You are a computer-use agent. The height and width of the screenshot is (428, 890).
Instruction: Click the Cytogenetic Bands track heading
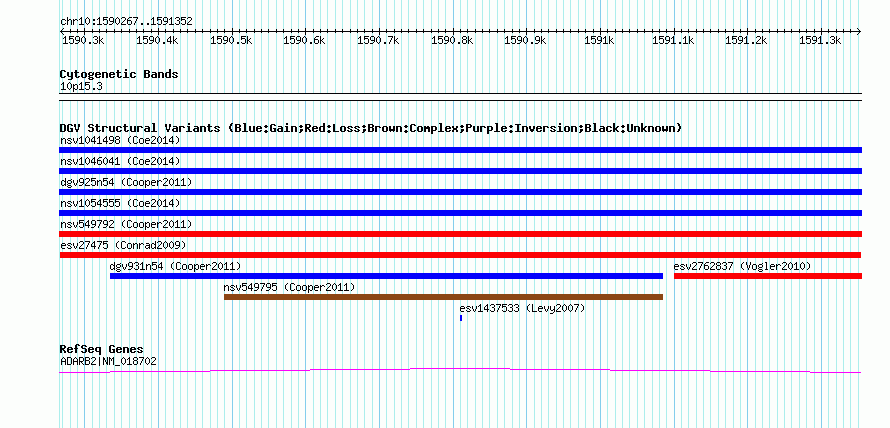(x=119, y=74)
